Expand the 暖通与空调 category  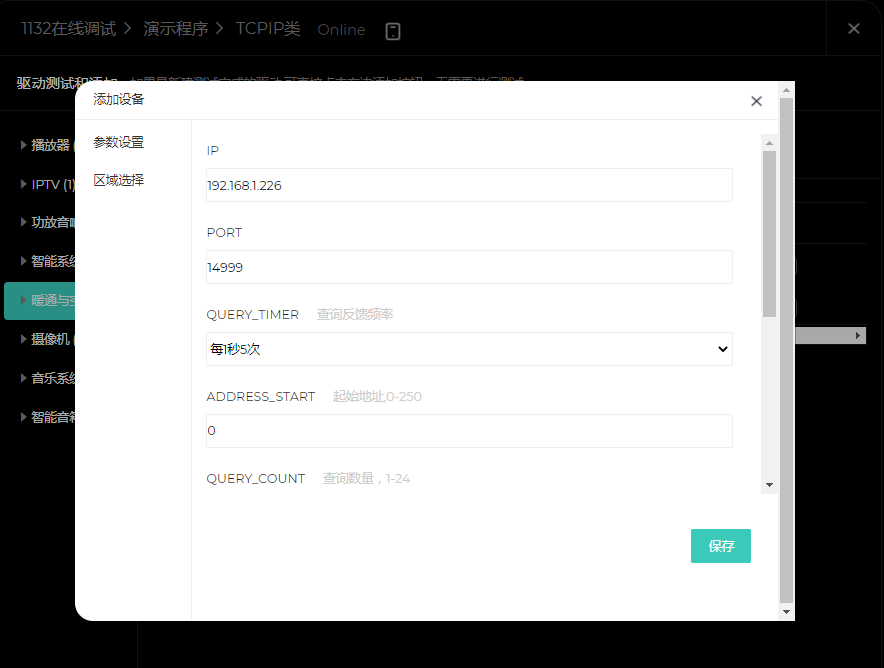tap(24, 300)
